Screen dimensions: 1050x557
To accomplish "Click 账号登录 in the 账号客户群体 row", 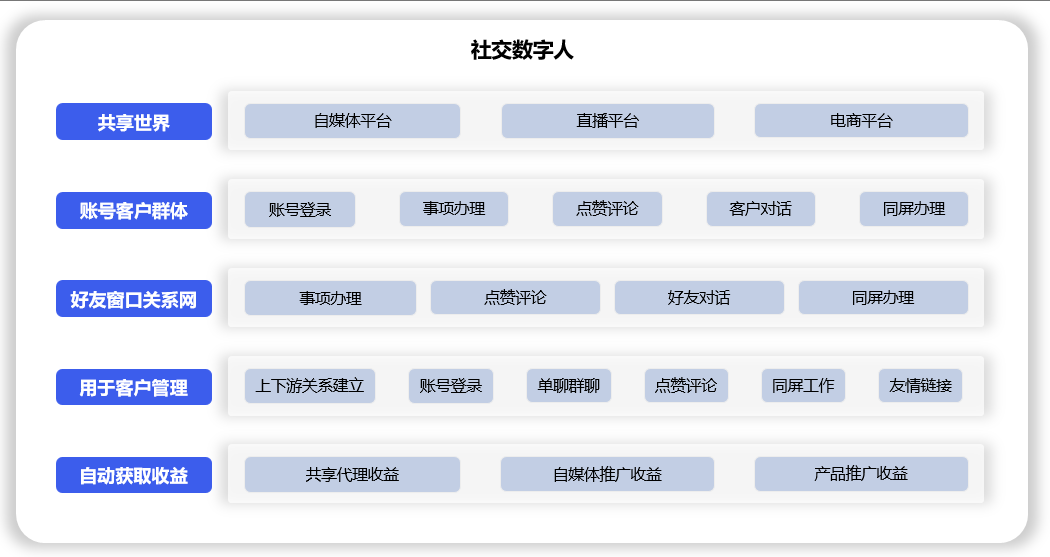I will click(300, 210).
